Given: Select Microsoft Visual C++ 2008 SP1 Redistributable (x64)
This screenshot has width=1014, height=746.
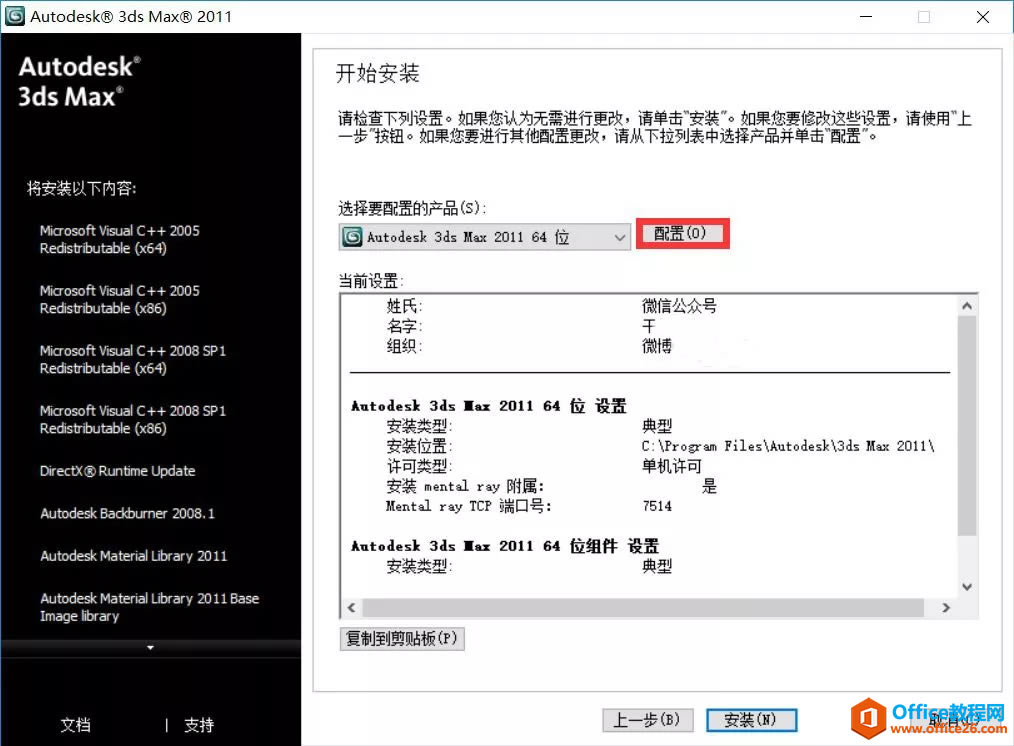Looking at the screenshot, I should pyautogui.click(x=133, y=359).
